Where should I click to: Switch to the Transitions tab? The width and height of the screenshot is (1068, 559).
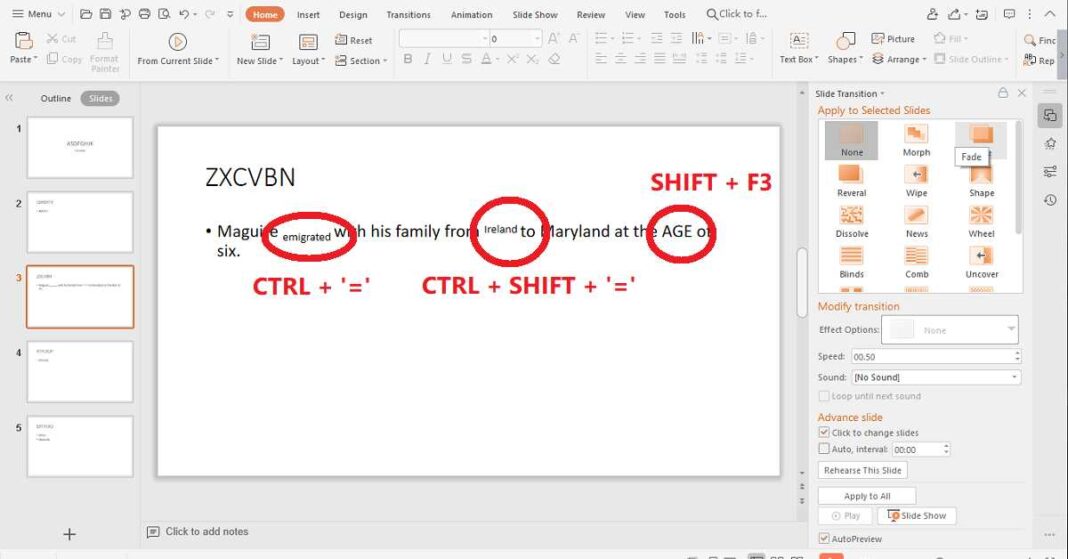pyautogui.click(x=408, y=14)
